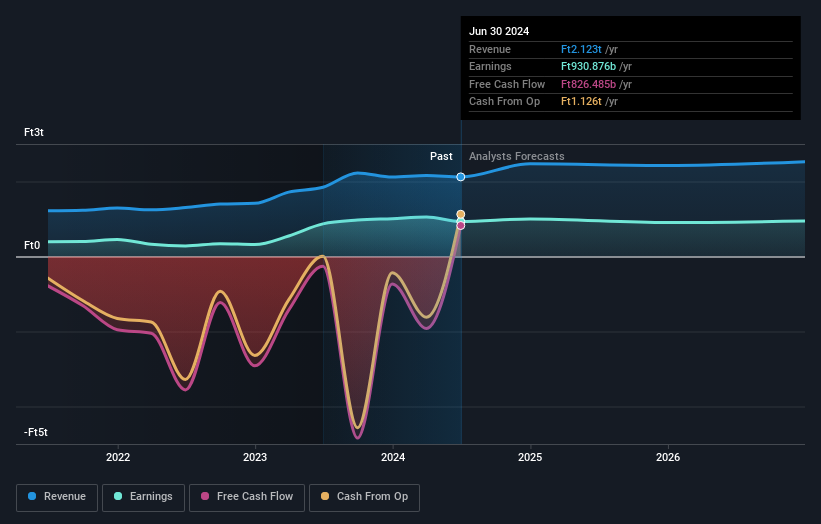Click the Revenue row label in the tooltip
The image size is (821, 524).
[x=490, y=49]
